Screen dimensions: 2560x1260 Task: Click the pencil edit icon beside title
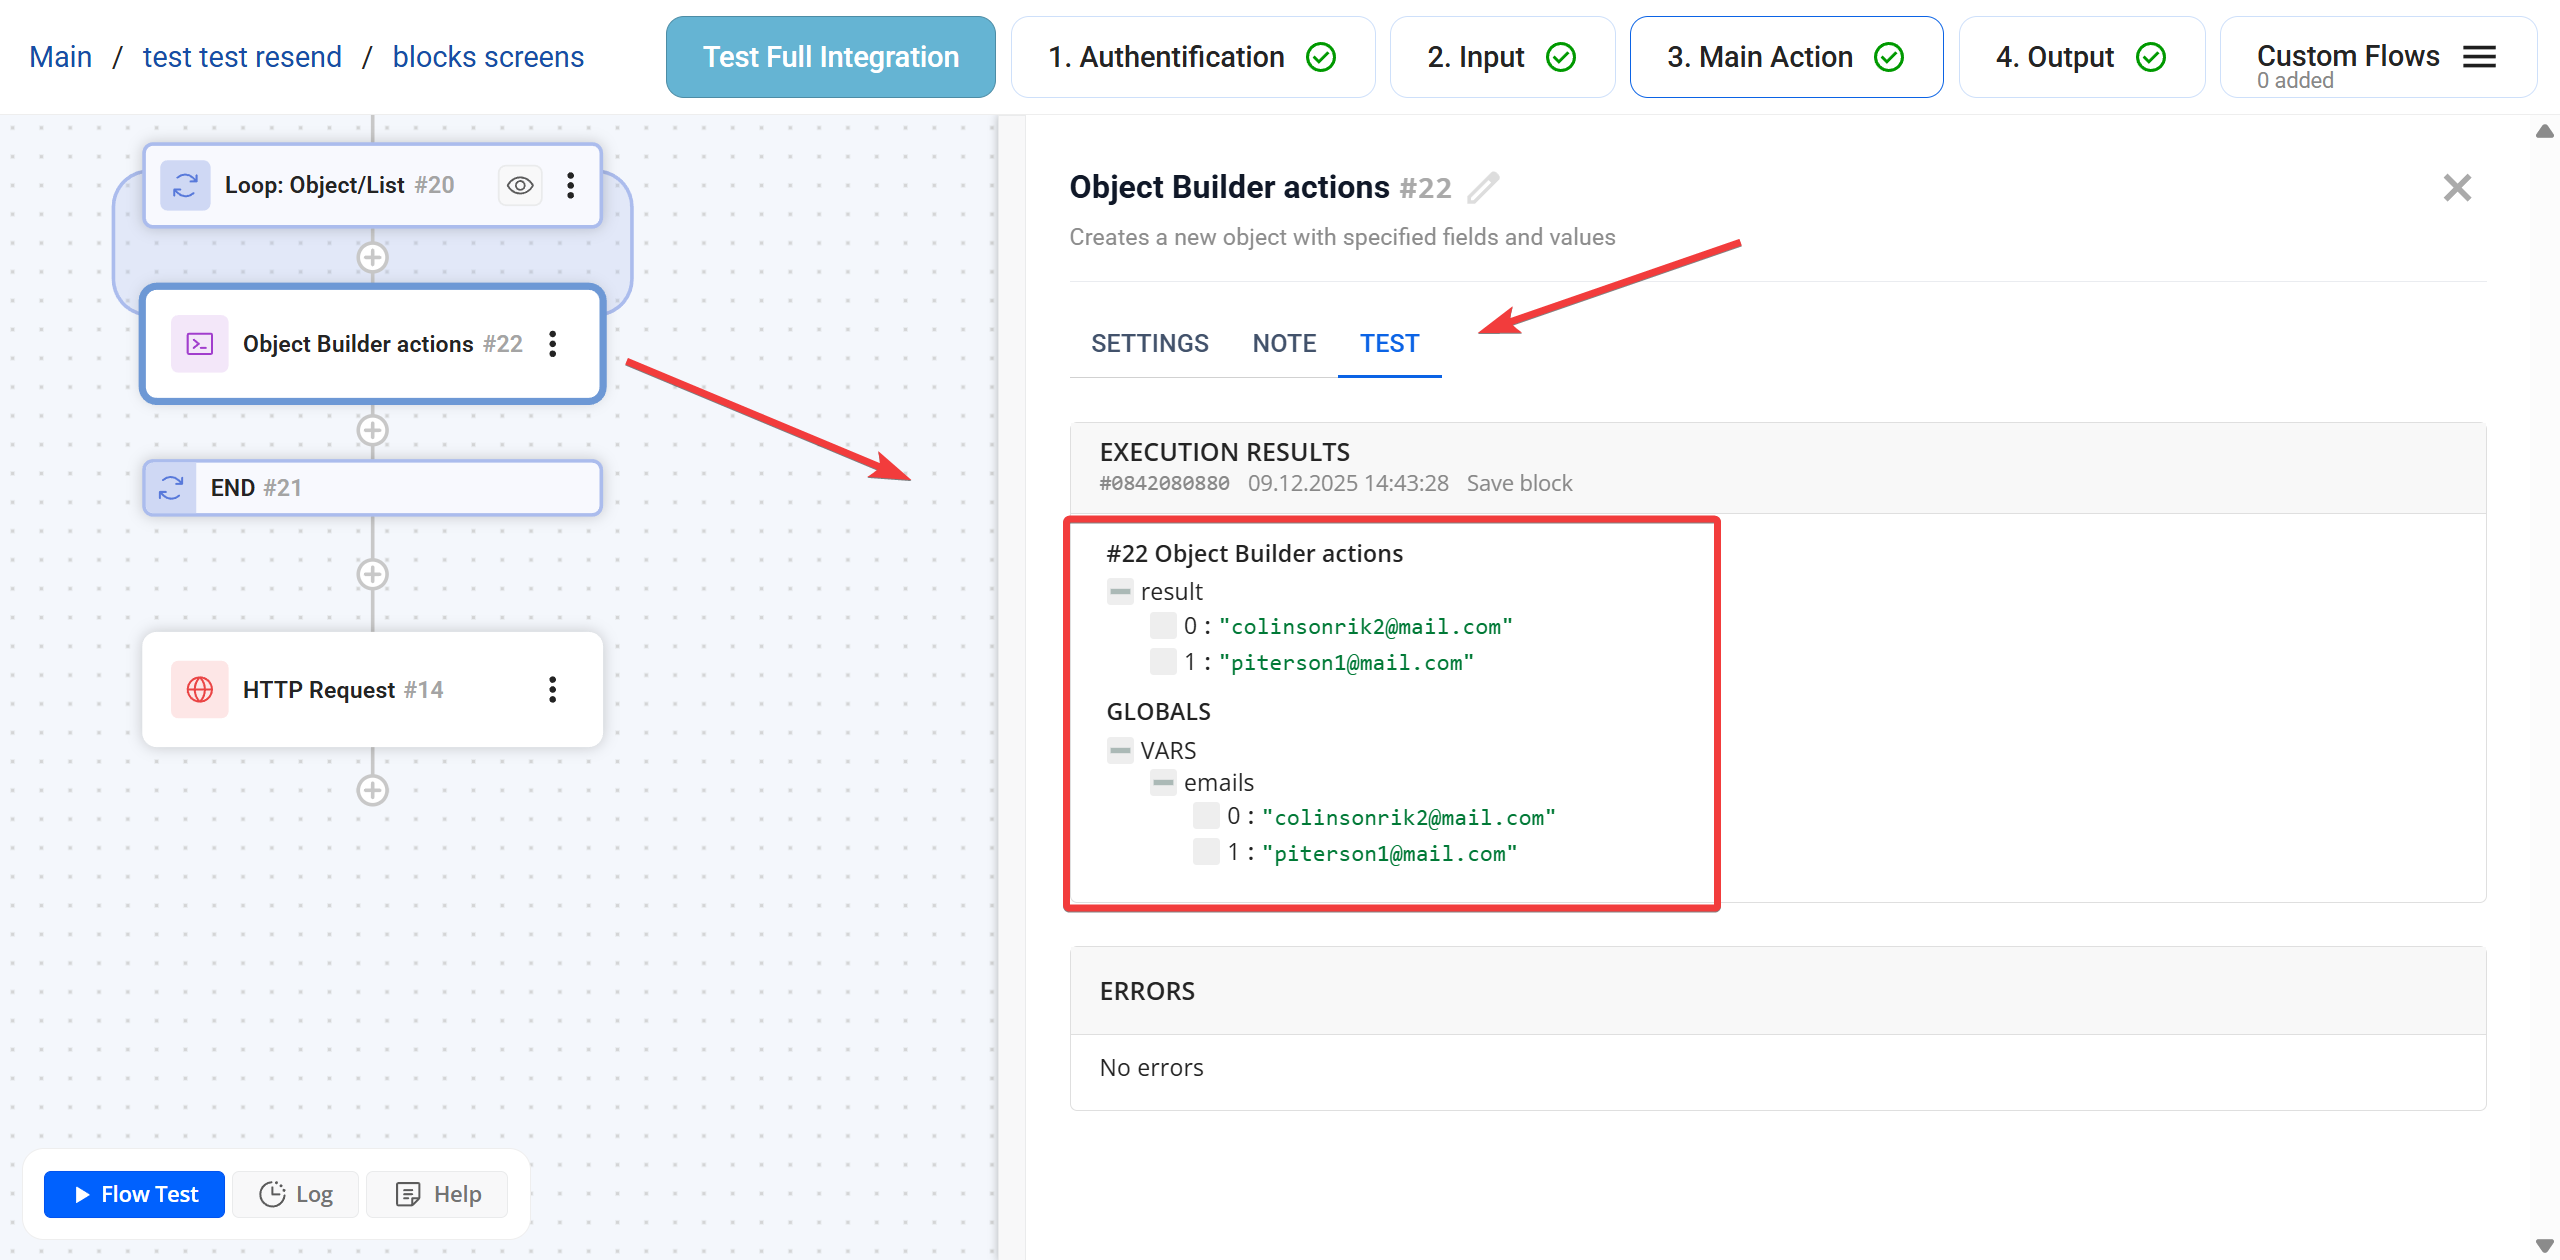pos(1483,187)
